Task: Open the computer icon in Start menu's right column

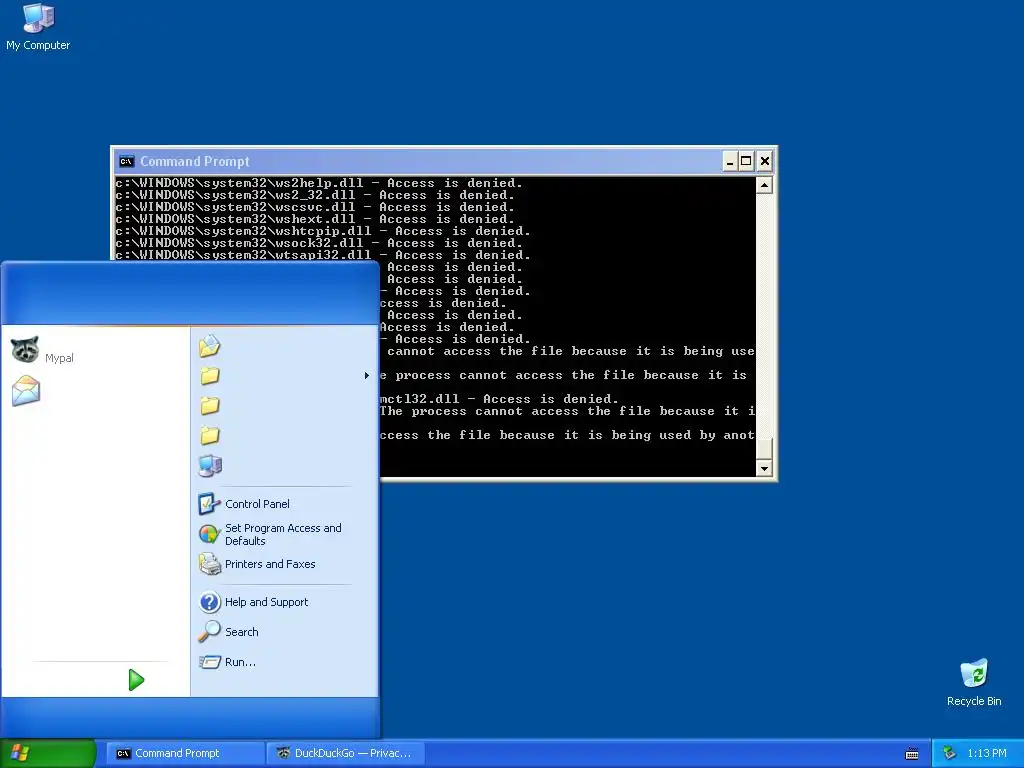Action: pyautogui.click(x=210, y=466)
